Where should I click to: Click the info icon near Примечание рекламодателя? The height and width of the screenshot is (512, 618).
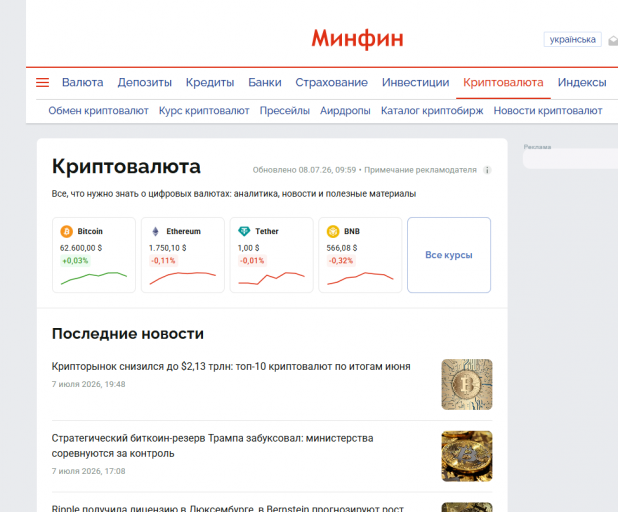487,170
